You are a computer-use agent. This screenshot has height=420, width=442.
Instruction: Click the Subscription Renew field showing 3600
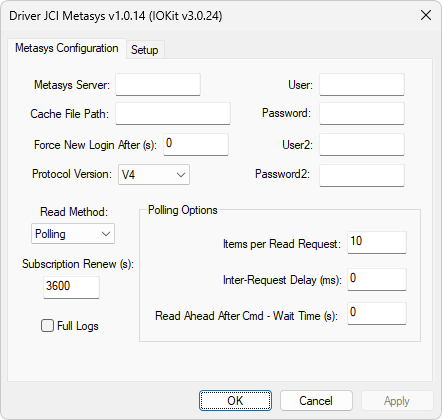[71, 287]
